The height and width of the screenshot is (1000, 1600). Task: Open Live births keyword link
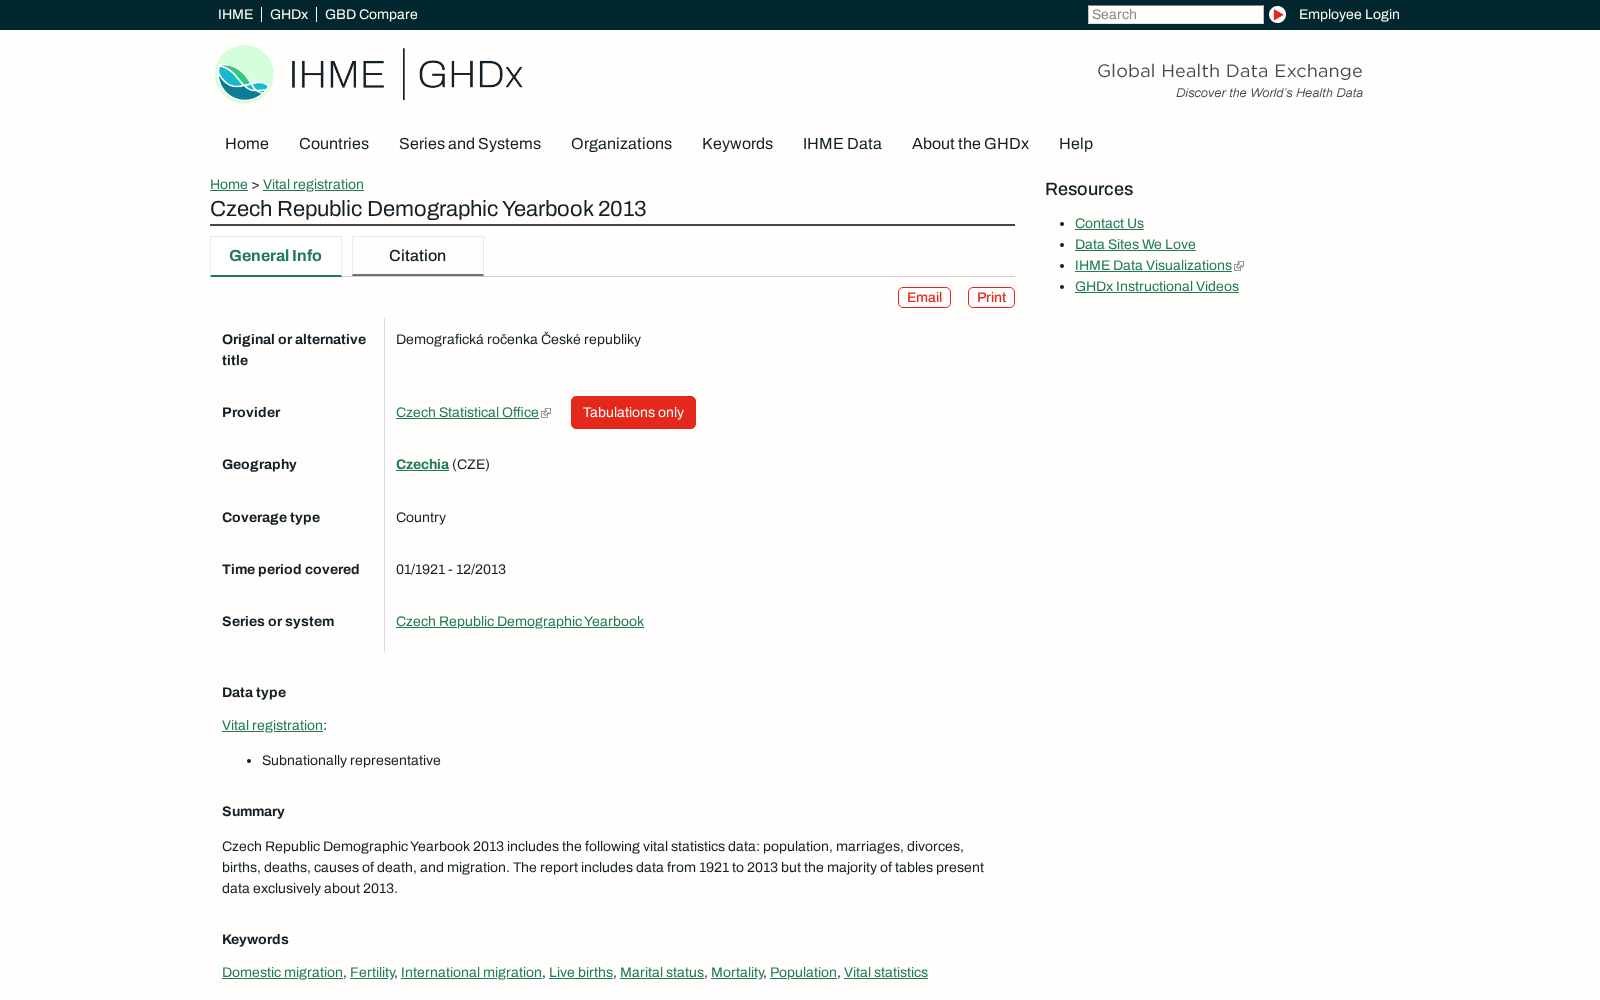(581, 973)
